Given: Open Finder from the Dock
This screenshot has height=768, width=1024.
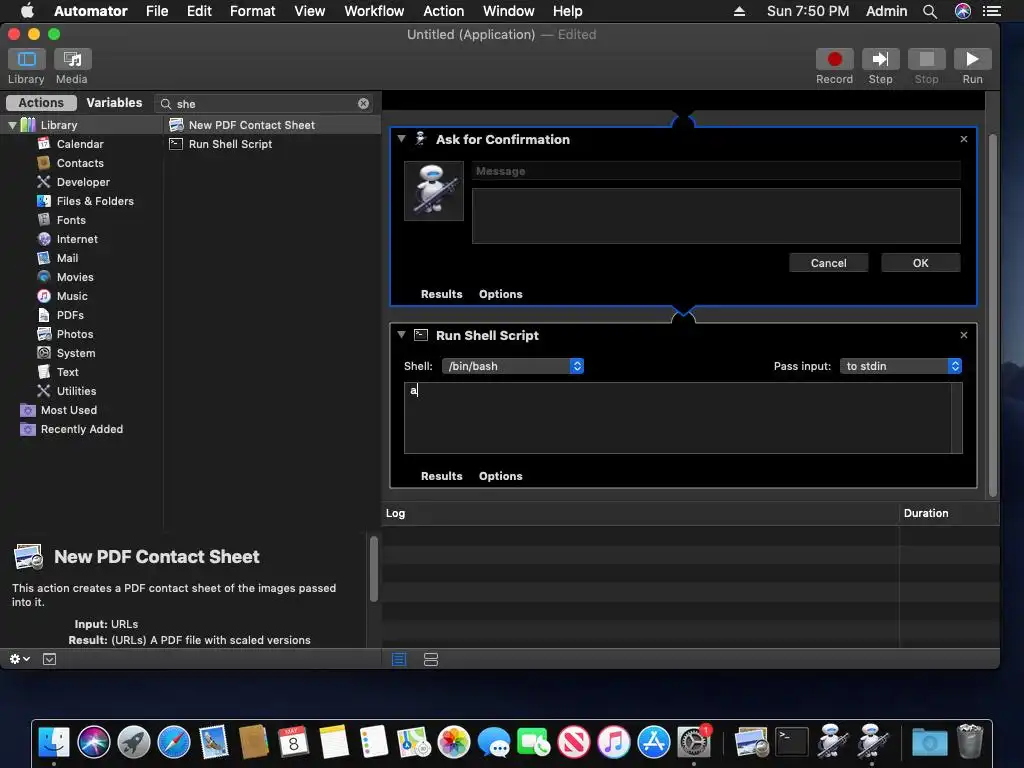Looking at the screenshot, I should (x=54, y=743).
